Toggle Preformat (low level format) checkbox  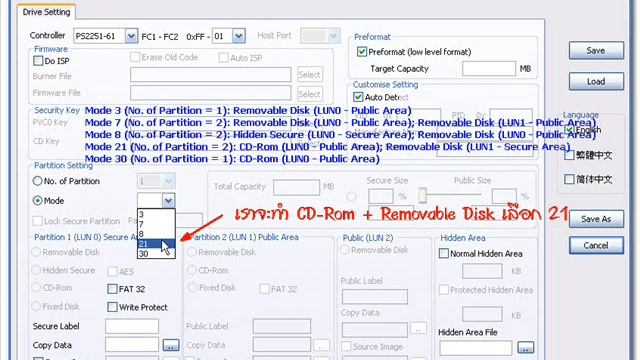click(362, 52)
